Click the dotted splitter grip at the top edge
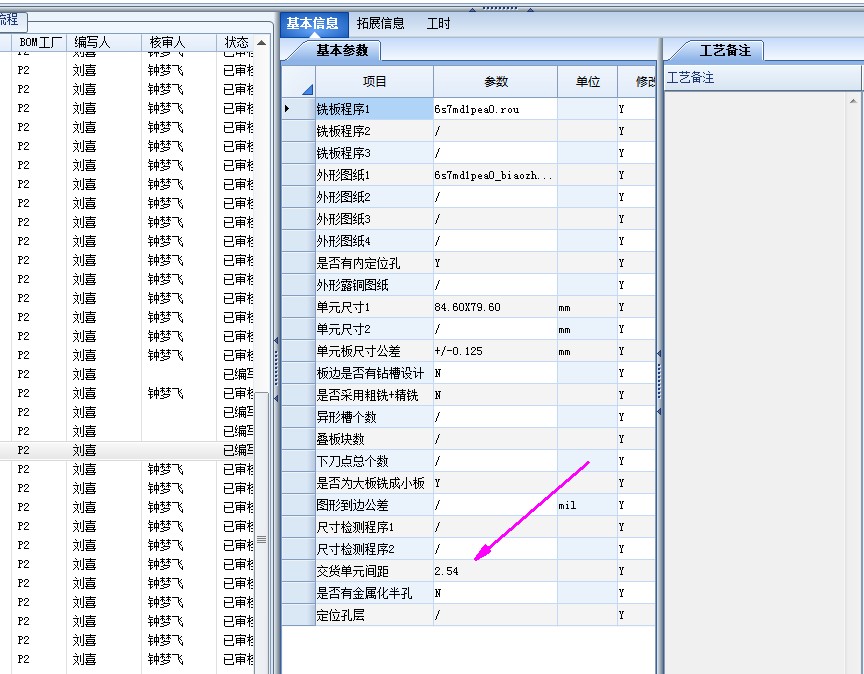Screen dimensions: 864x674 coord(500,8)
